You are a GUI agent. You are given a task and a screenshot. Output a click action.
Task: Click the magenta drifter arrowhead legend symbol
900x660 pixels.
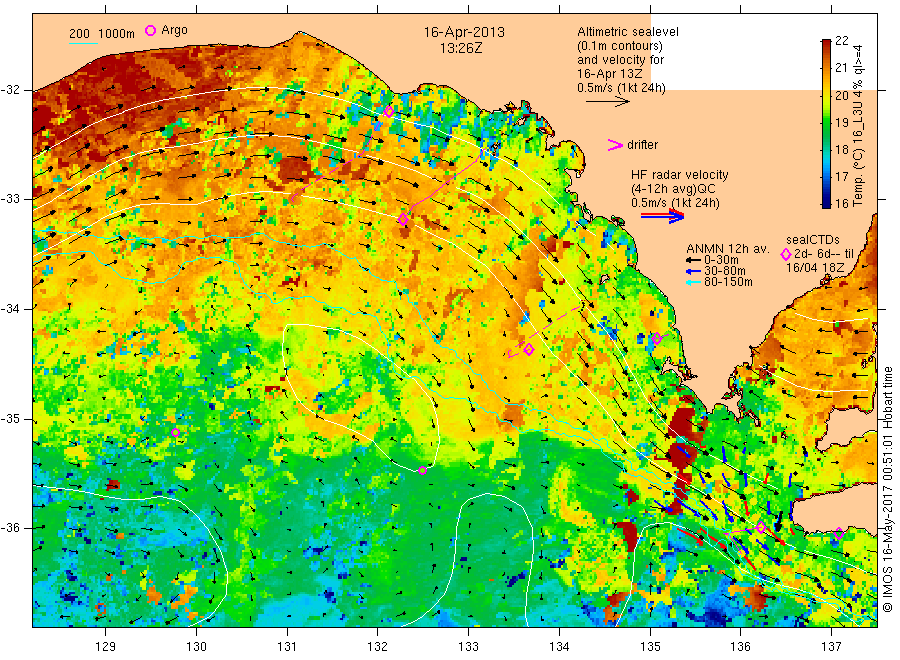[615, 145]
